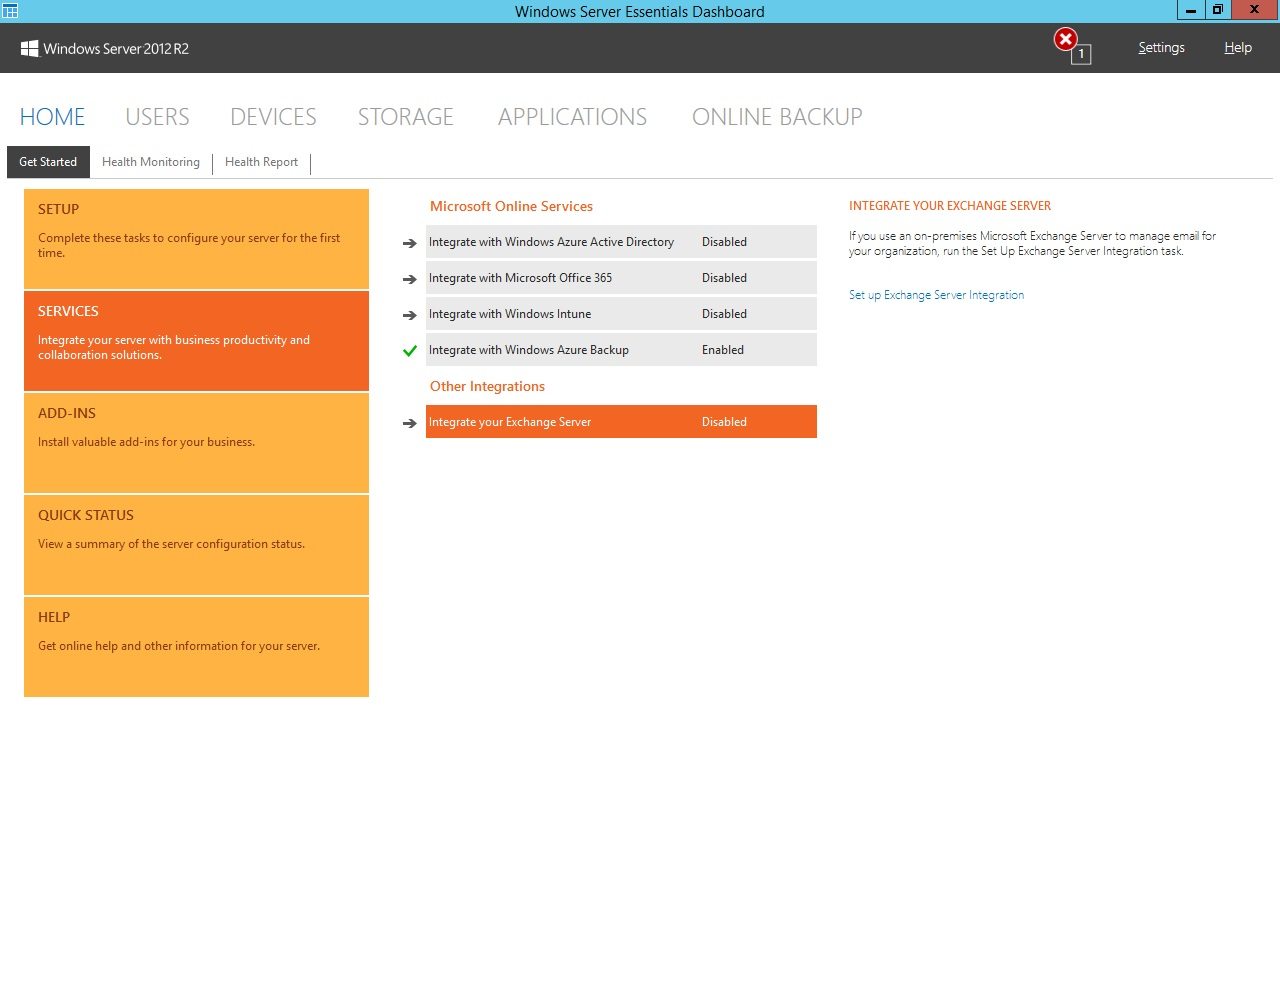This screenshot has width=1280, height=984.
Task: Click the Disabled status of Office 365
Action: tap(724, 278)
